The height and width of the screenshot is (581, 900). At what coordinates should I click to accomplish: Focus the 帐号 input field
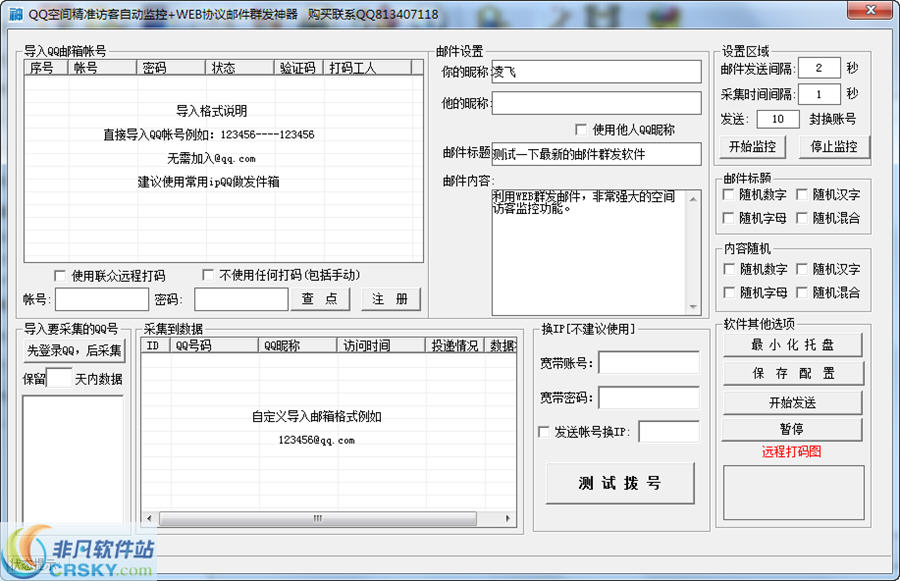(102, 299)
